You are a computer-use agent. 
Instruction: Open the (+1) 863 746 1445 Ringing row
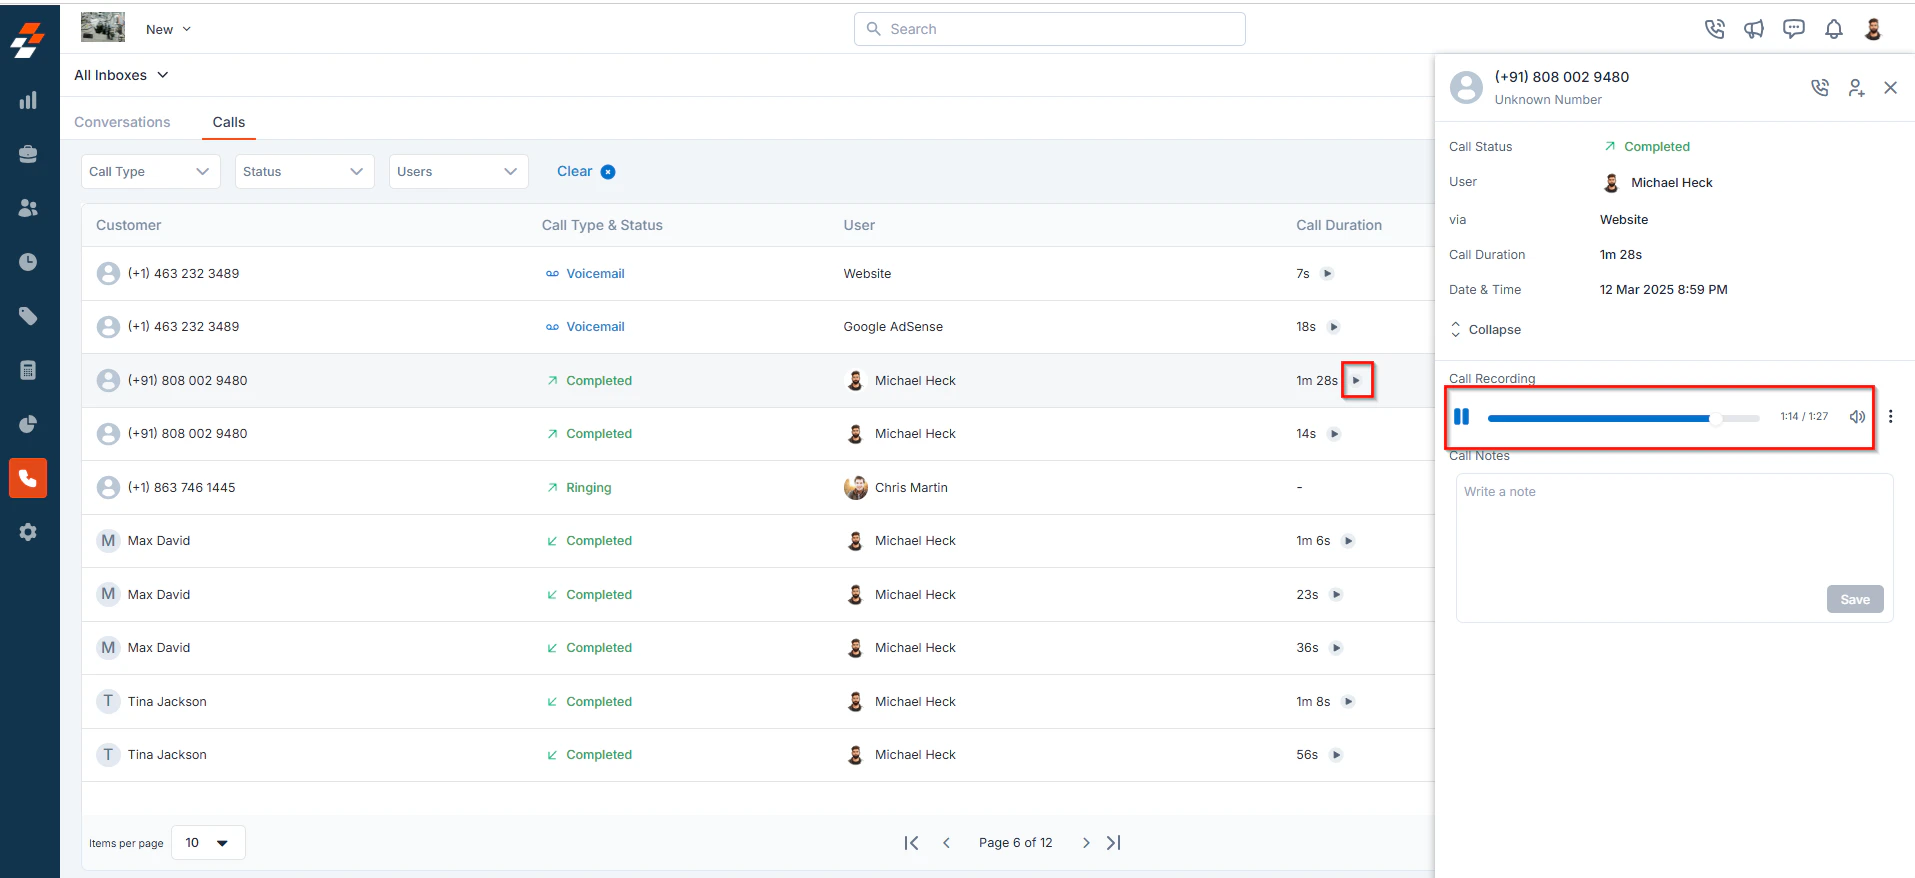tap(757, 488)
